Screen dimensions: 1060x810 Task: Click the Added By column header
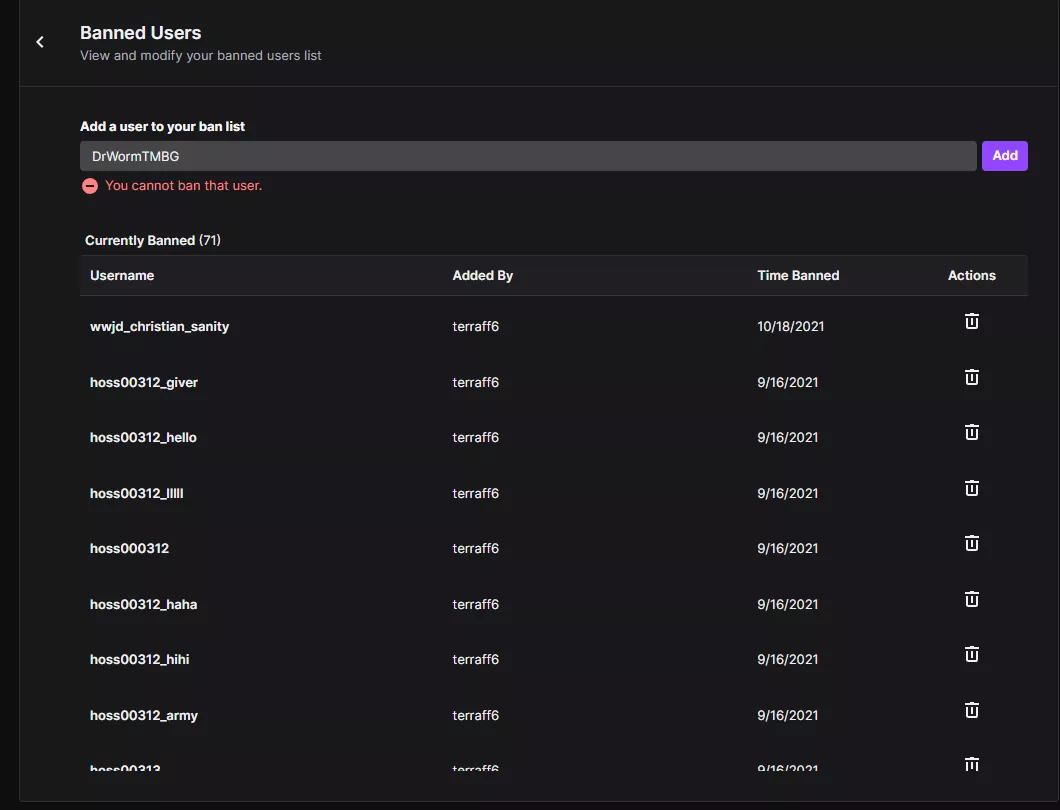tap(483, 275)
